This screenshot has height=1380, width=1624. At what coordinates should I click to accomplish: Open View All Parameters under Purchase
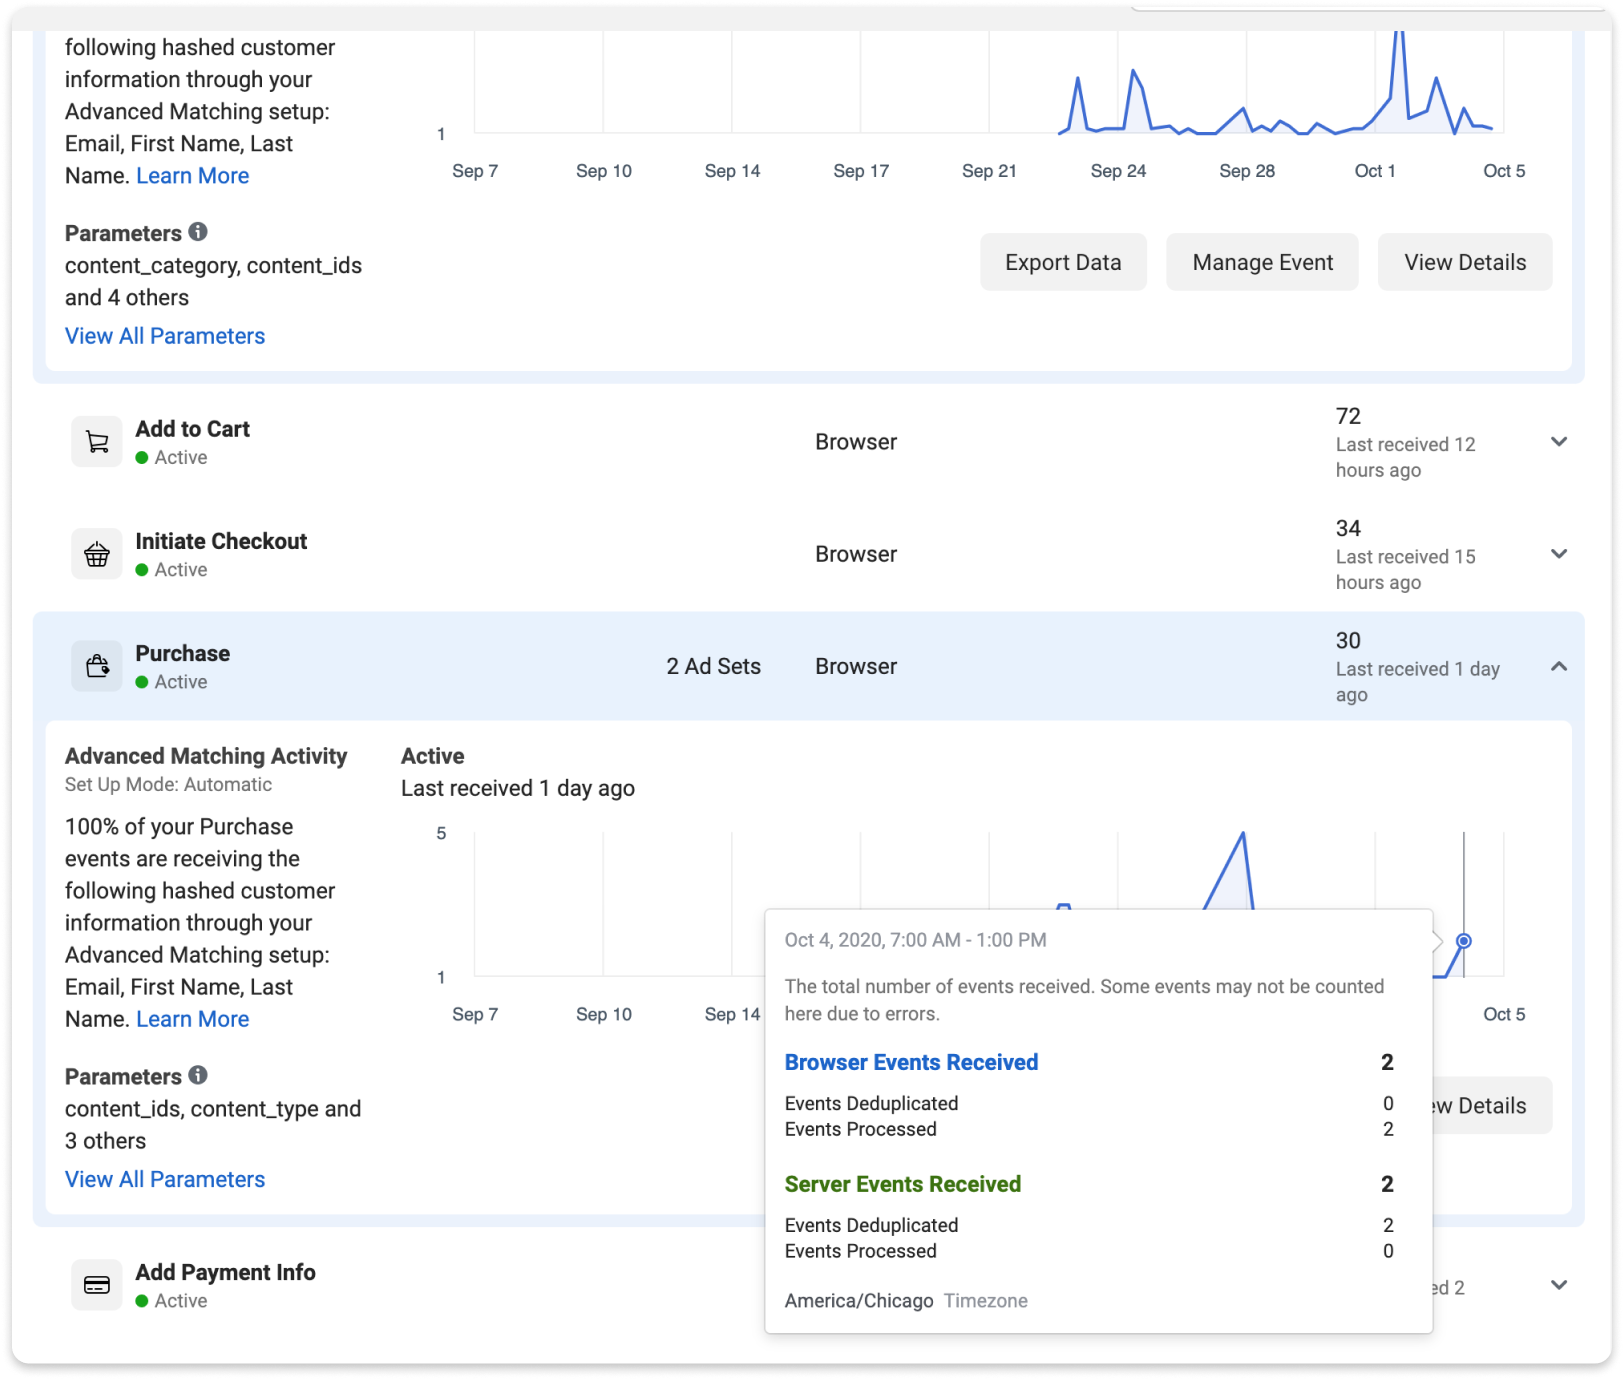[x=164, y=1178]
